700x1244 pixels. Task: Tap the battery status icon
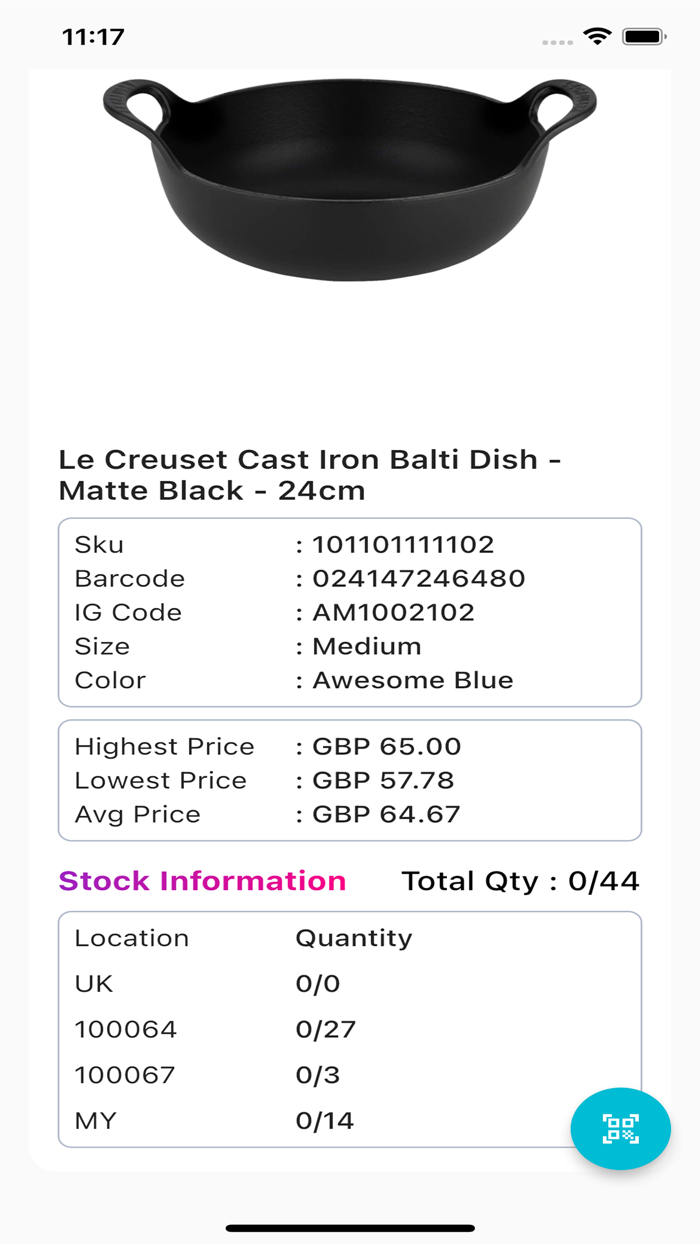(x=644, y=37)
